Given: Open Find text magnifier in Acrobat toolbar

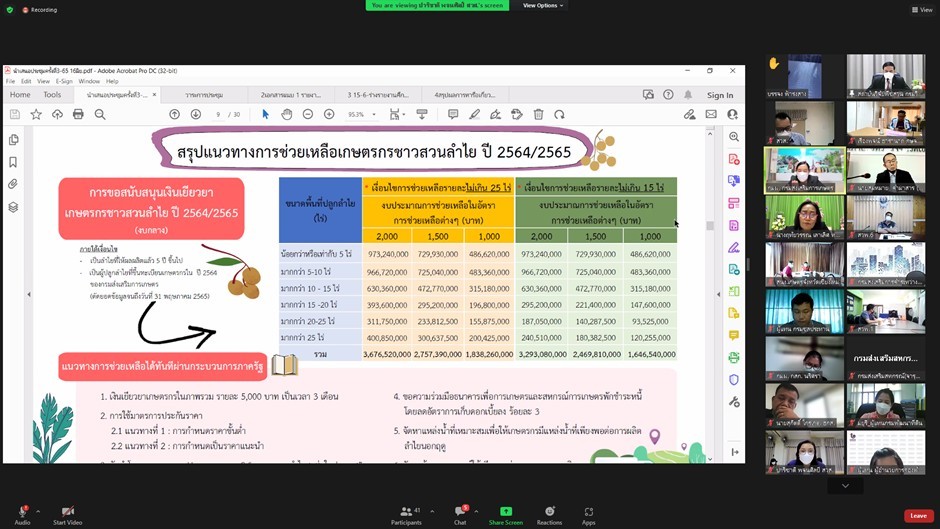Looking at the screenshot, I should (100, 115).
